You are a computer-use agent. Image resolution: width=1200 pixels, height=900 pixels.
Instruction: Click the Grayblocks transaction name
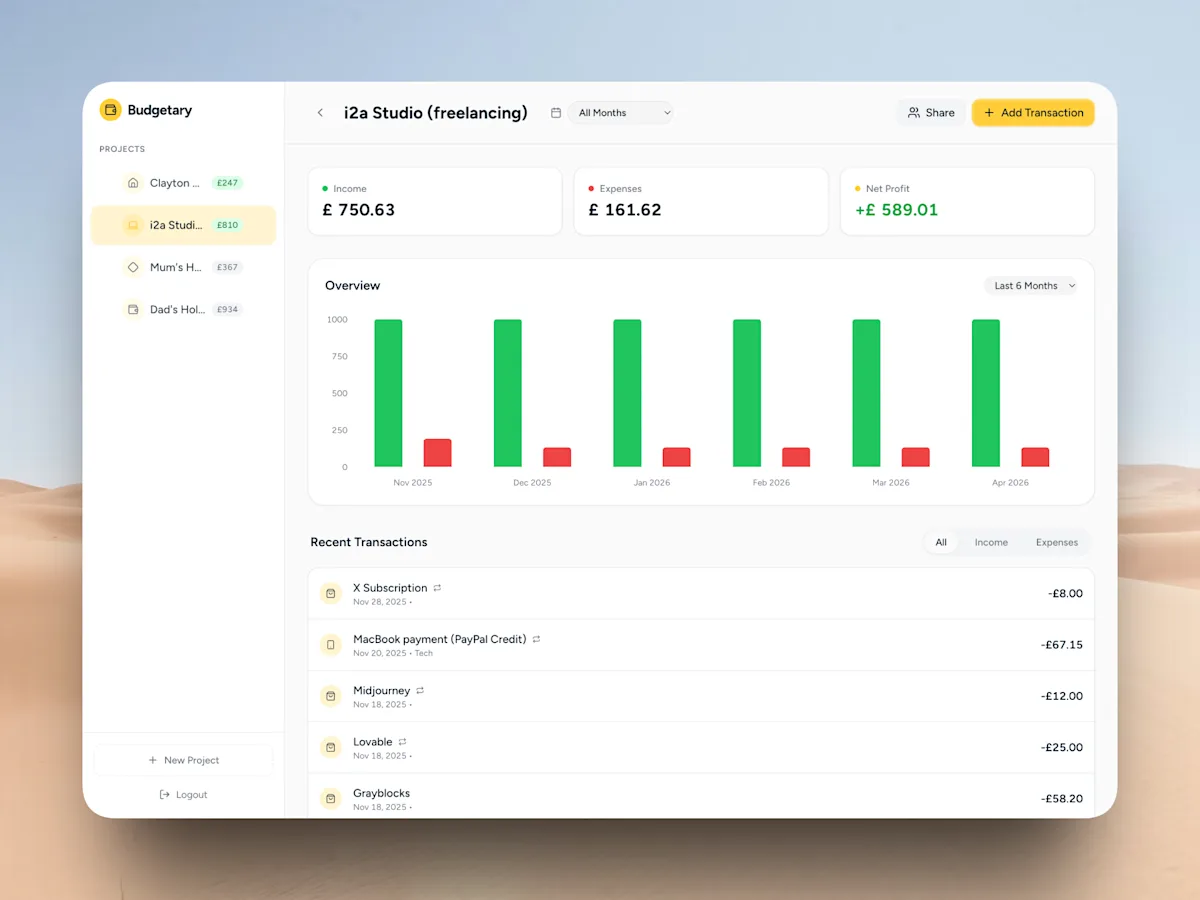(382, 793)
